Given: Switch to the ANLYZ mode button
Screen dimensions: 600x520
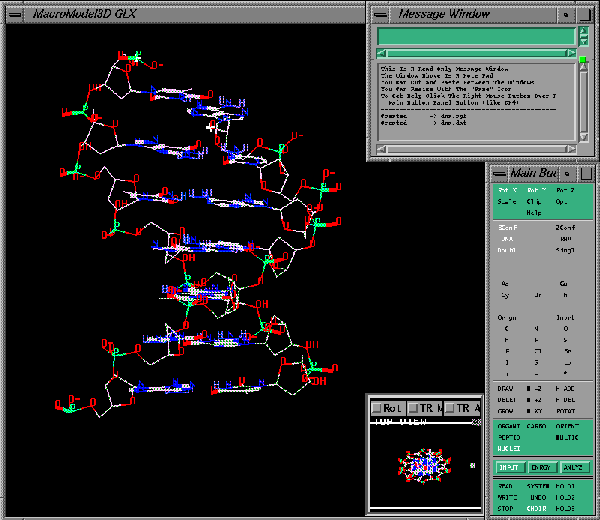Looking at the screenshot, I should (x=574, y=468).
